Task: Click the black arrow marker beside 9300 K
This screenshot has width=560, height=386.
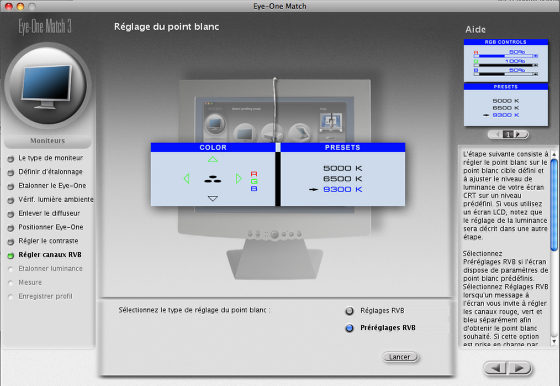Action: 313,190
